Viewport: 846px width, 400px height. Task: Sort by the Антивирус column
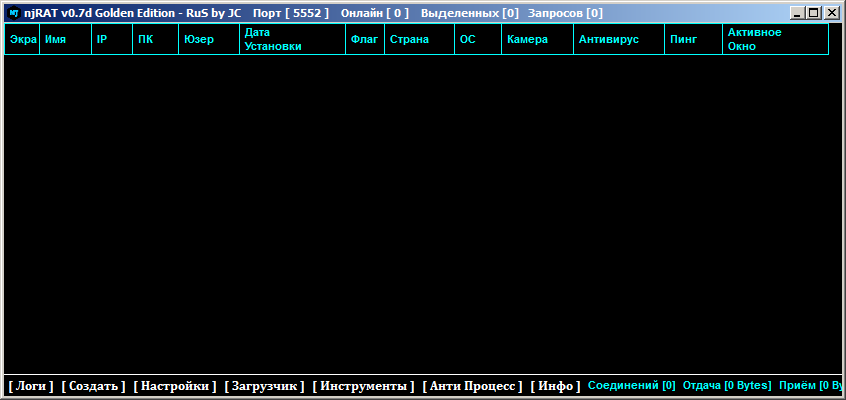618,39
